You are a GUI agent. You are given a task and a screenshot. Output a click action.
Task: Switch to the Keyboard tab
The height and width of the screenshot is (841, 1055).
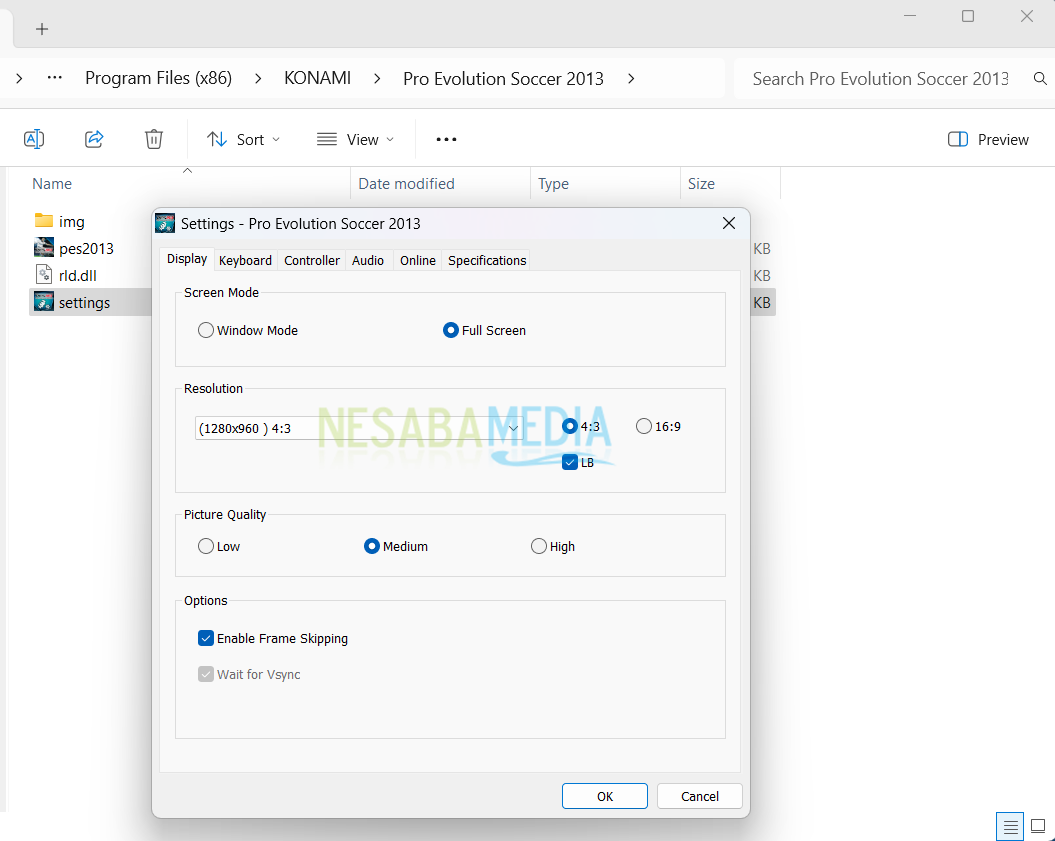pos(245,260)
